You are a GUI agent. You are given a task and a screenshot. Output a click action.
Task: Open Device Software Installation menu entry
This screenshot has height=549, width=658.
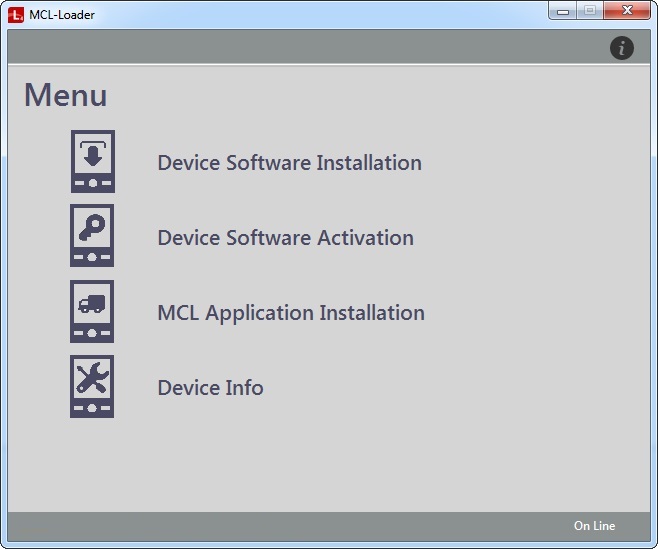point(290,163)
